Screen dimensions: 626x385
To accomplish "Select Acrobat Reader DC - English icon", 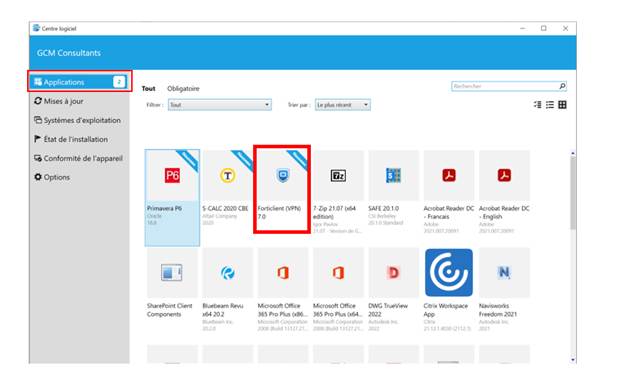I will click(504, 175).
